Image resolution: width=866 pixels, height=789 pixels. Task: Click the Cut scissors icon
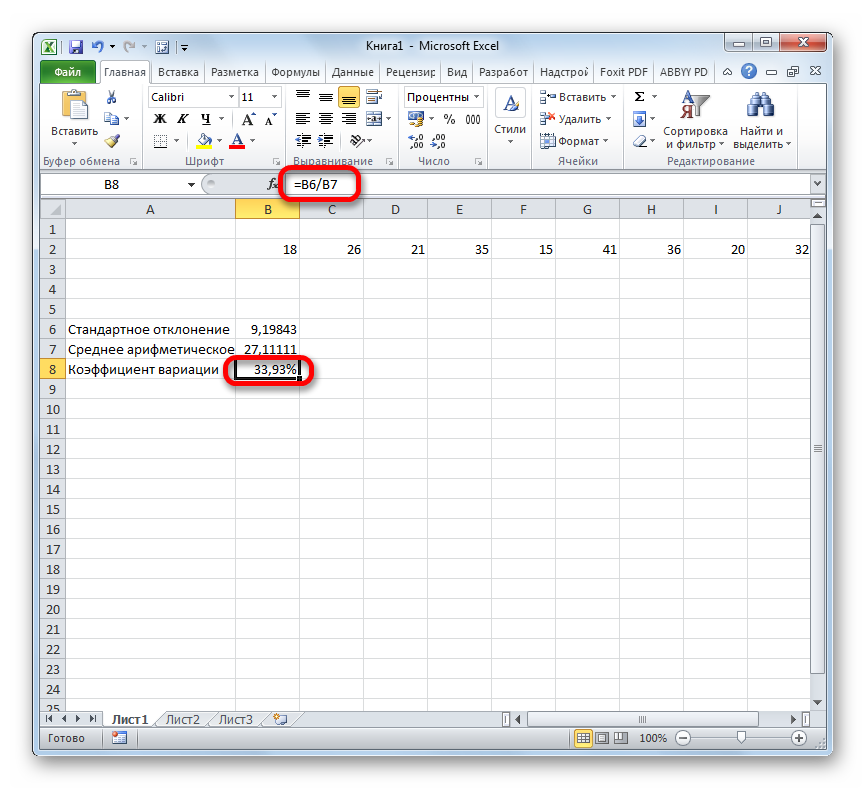pyautogui.click(x=112, y=98)
